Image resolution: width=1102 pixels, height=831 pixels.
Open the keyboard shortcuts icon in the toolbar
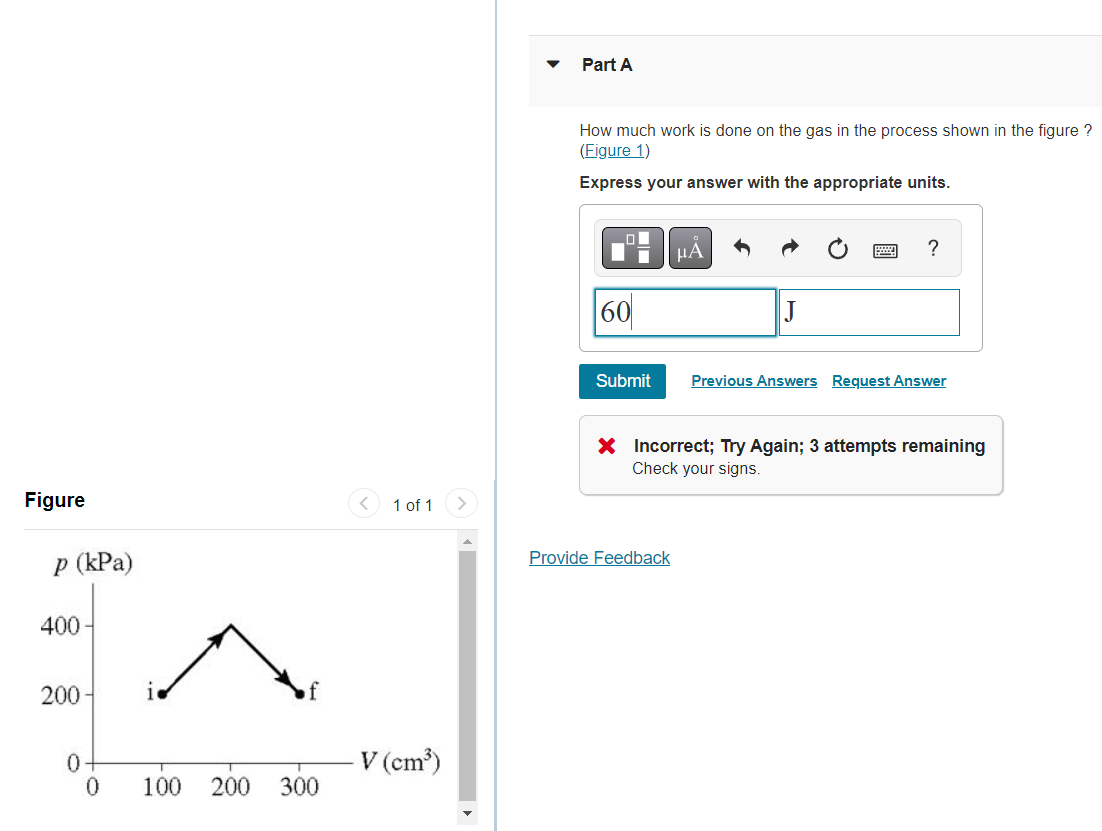point(885,248)
